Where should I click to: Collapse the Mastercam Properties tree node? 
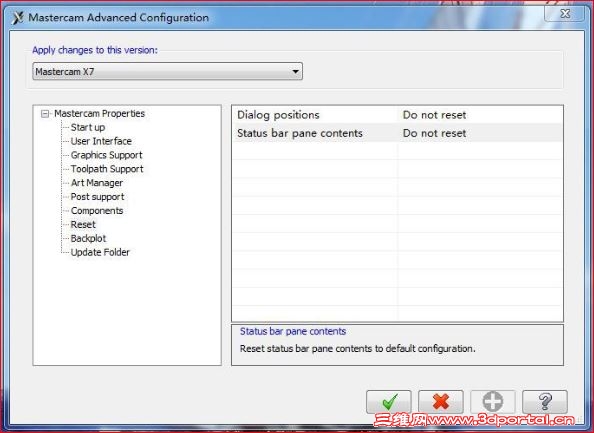45,114
